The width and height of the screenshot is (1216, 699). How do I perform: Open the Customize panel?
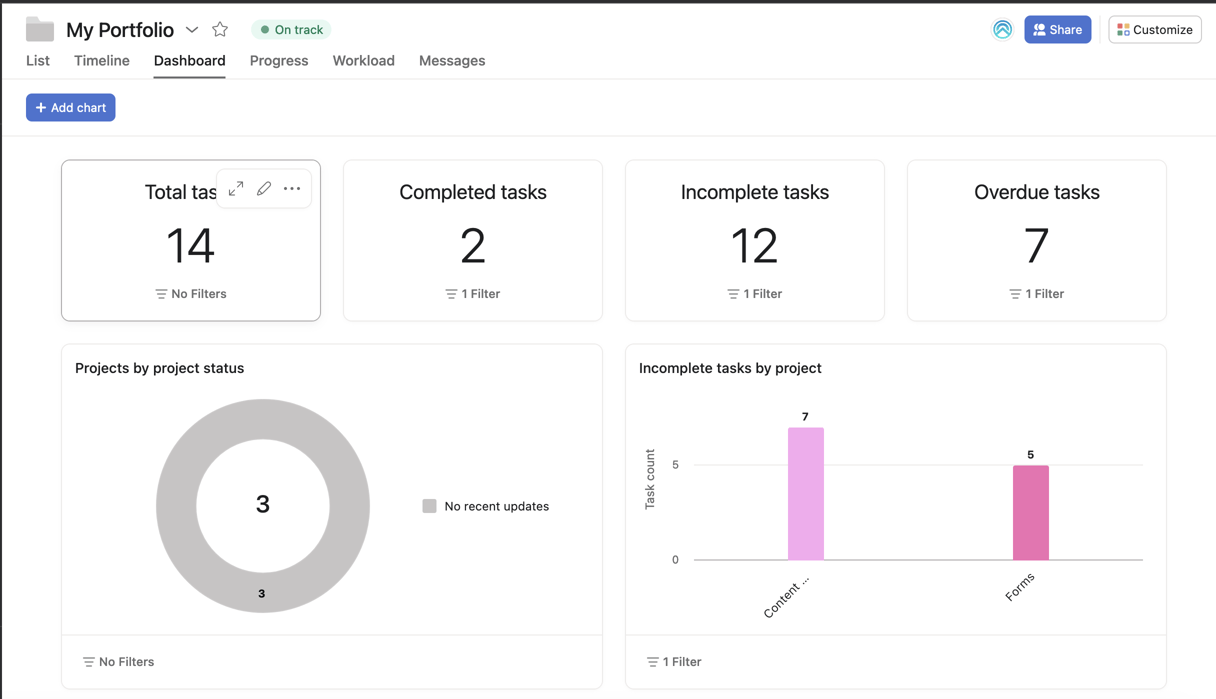pyautogui.click(x=1154, y=29)
